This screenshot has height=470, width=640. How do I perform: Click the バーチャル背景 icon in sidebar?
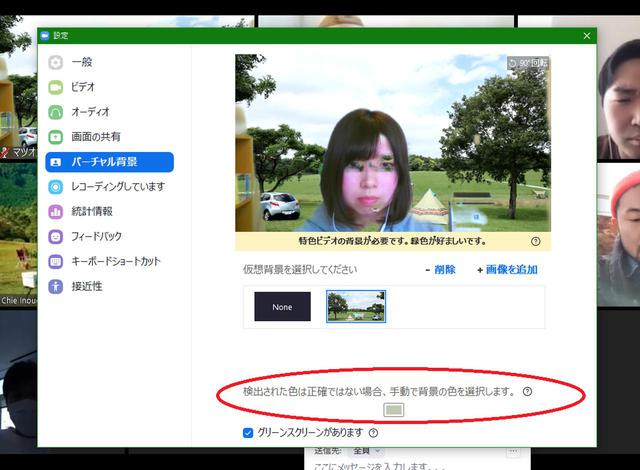click(x=56, y=162)
